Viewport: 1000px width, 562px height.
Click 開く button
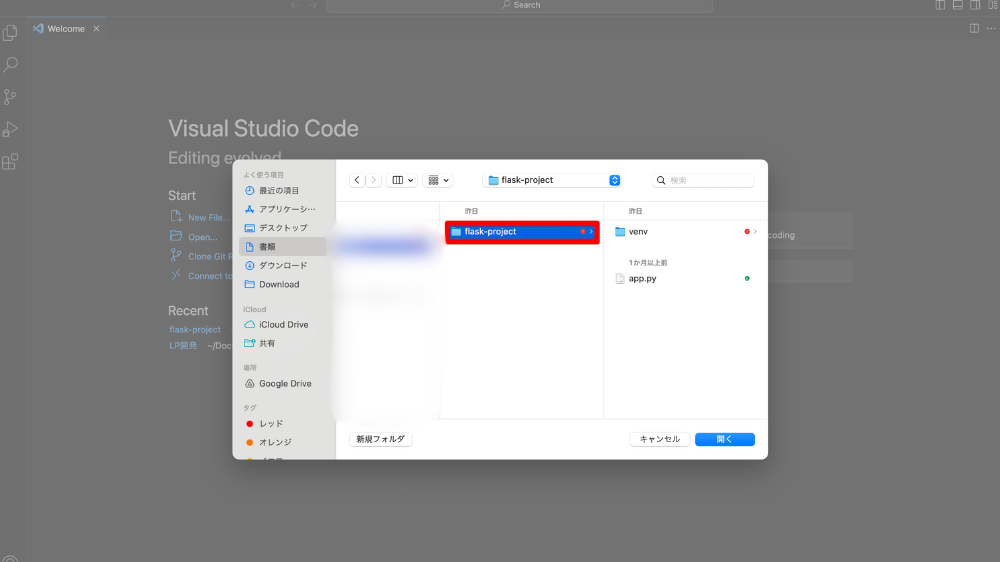pyautogui.click(x=724, y=439)
